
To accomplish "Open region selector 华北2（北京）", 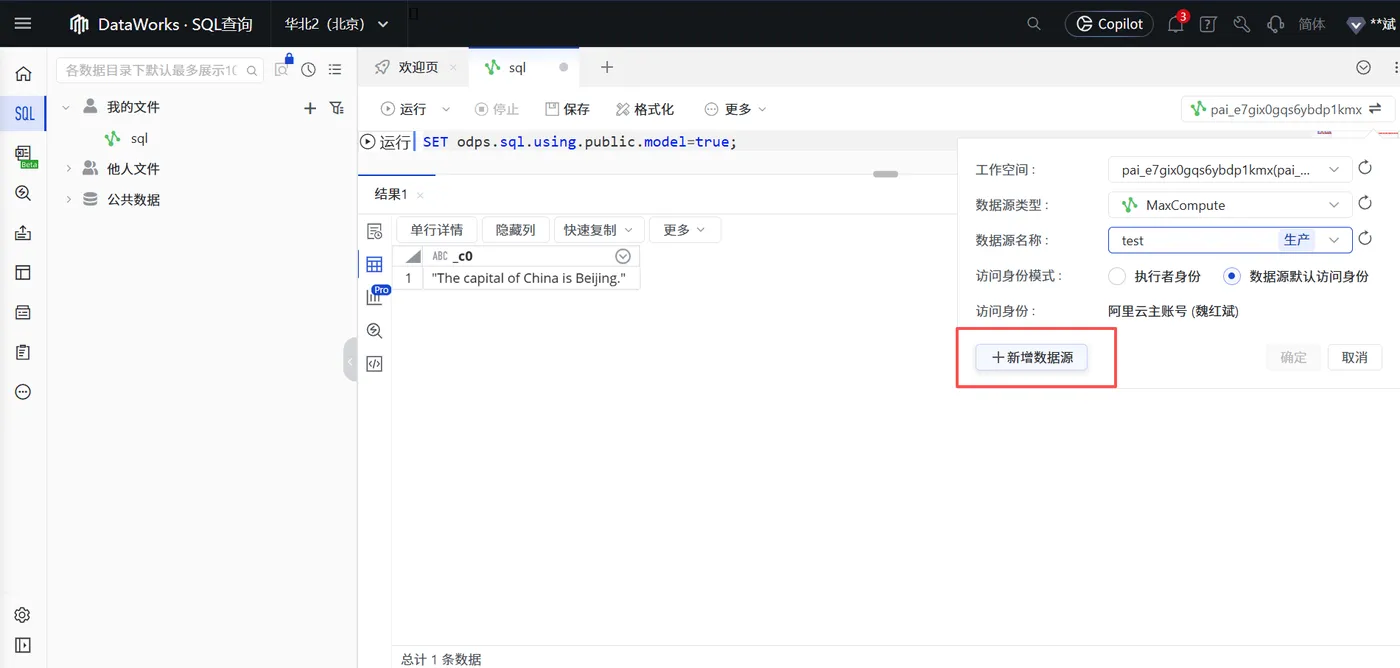I will pos(336,24).
